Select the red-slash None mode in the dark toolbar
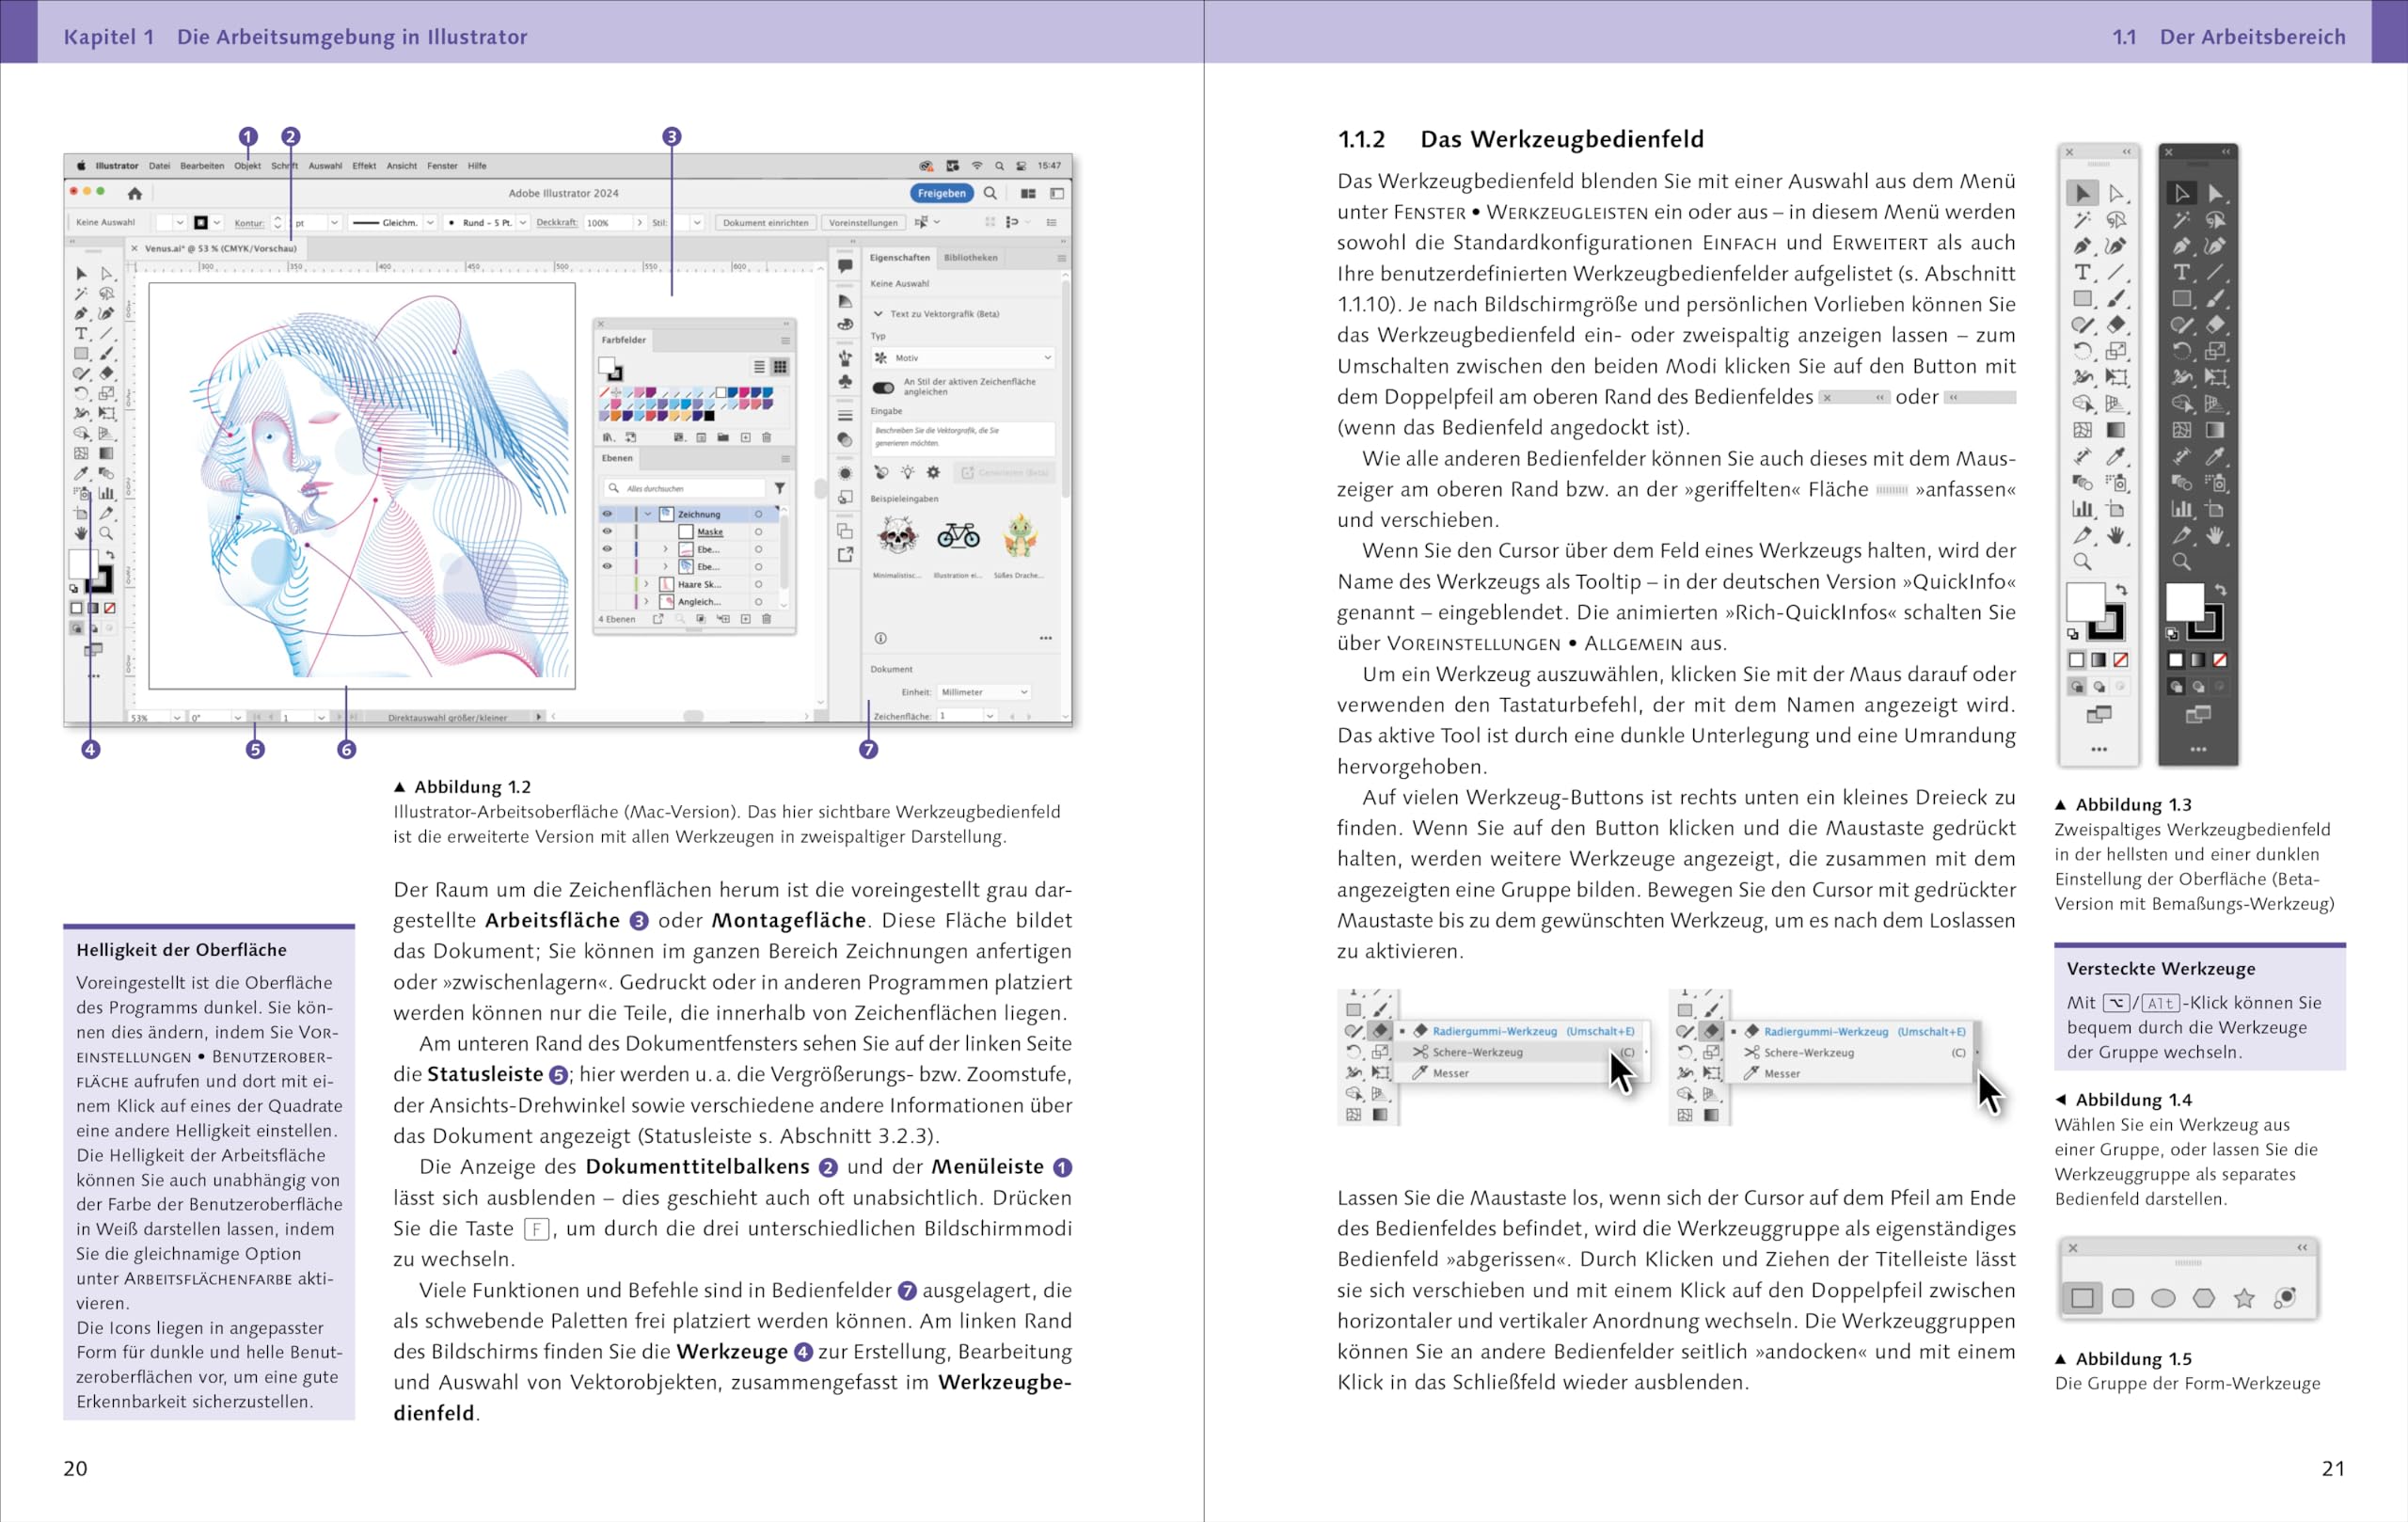Screen dimensions: 2408x1522 [2220, 660]
